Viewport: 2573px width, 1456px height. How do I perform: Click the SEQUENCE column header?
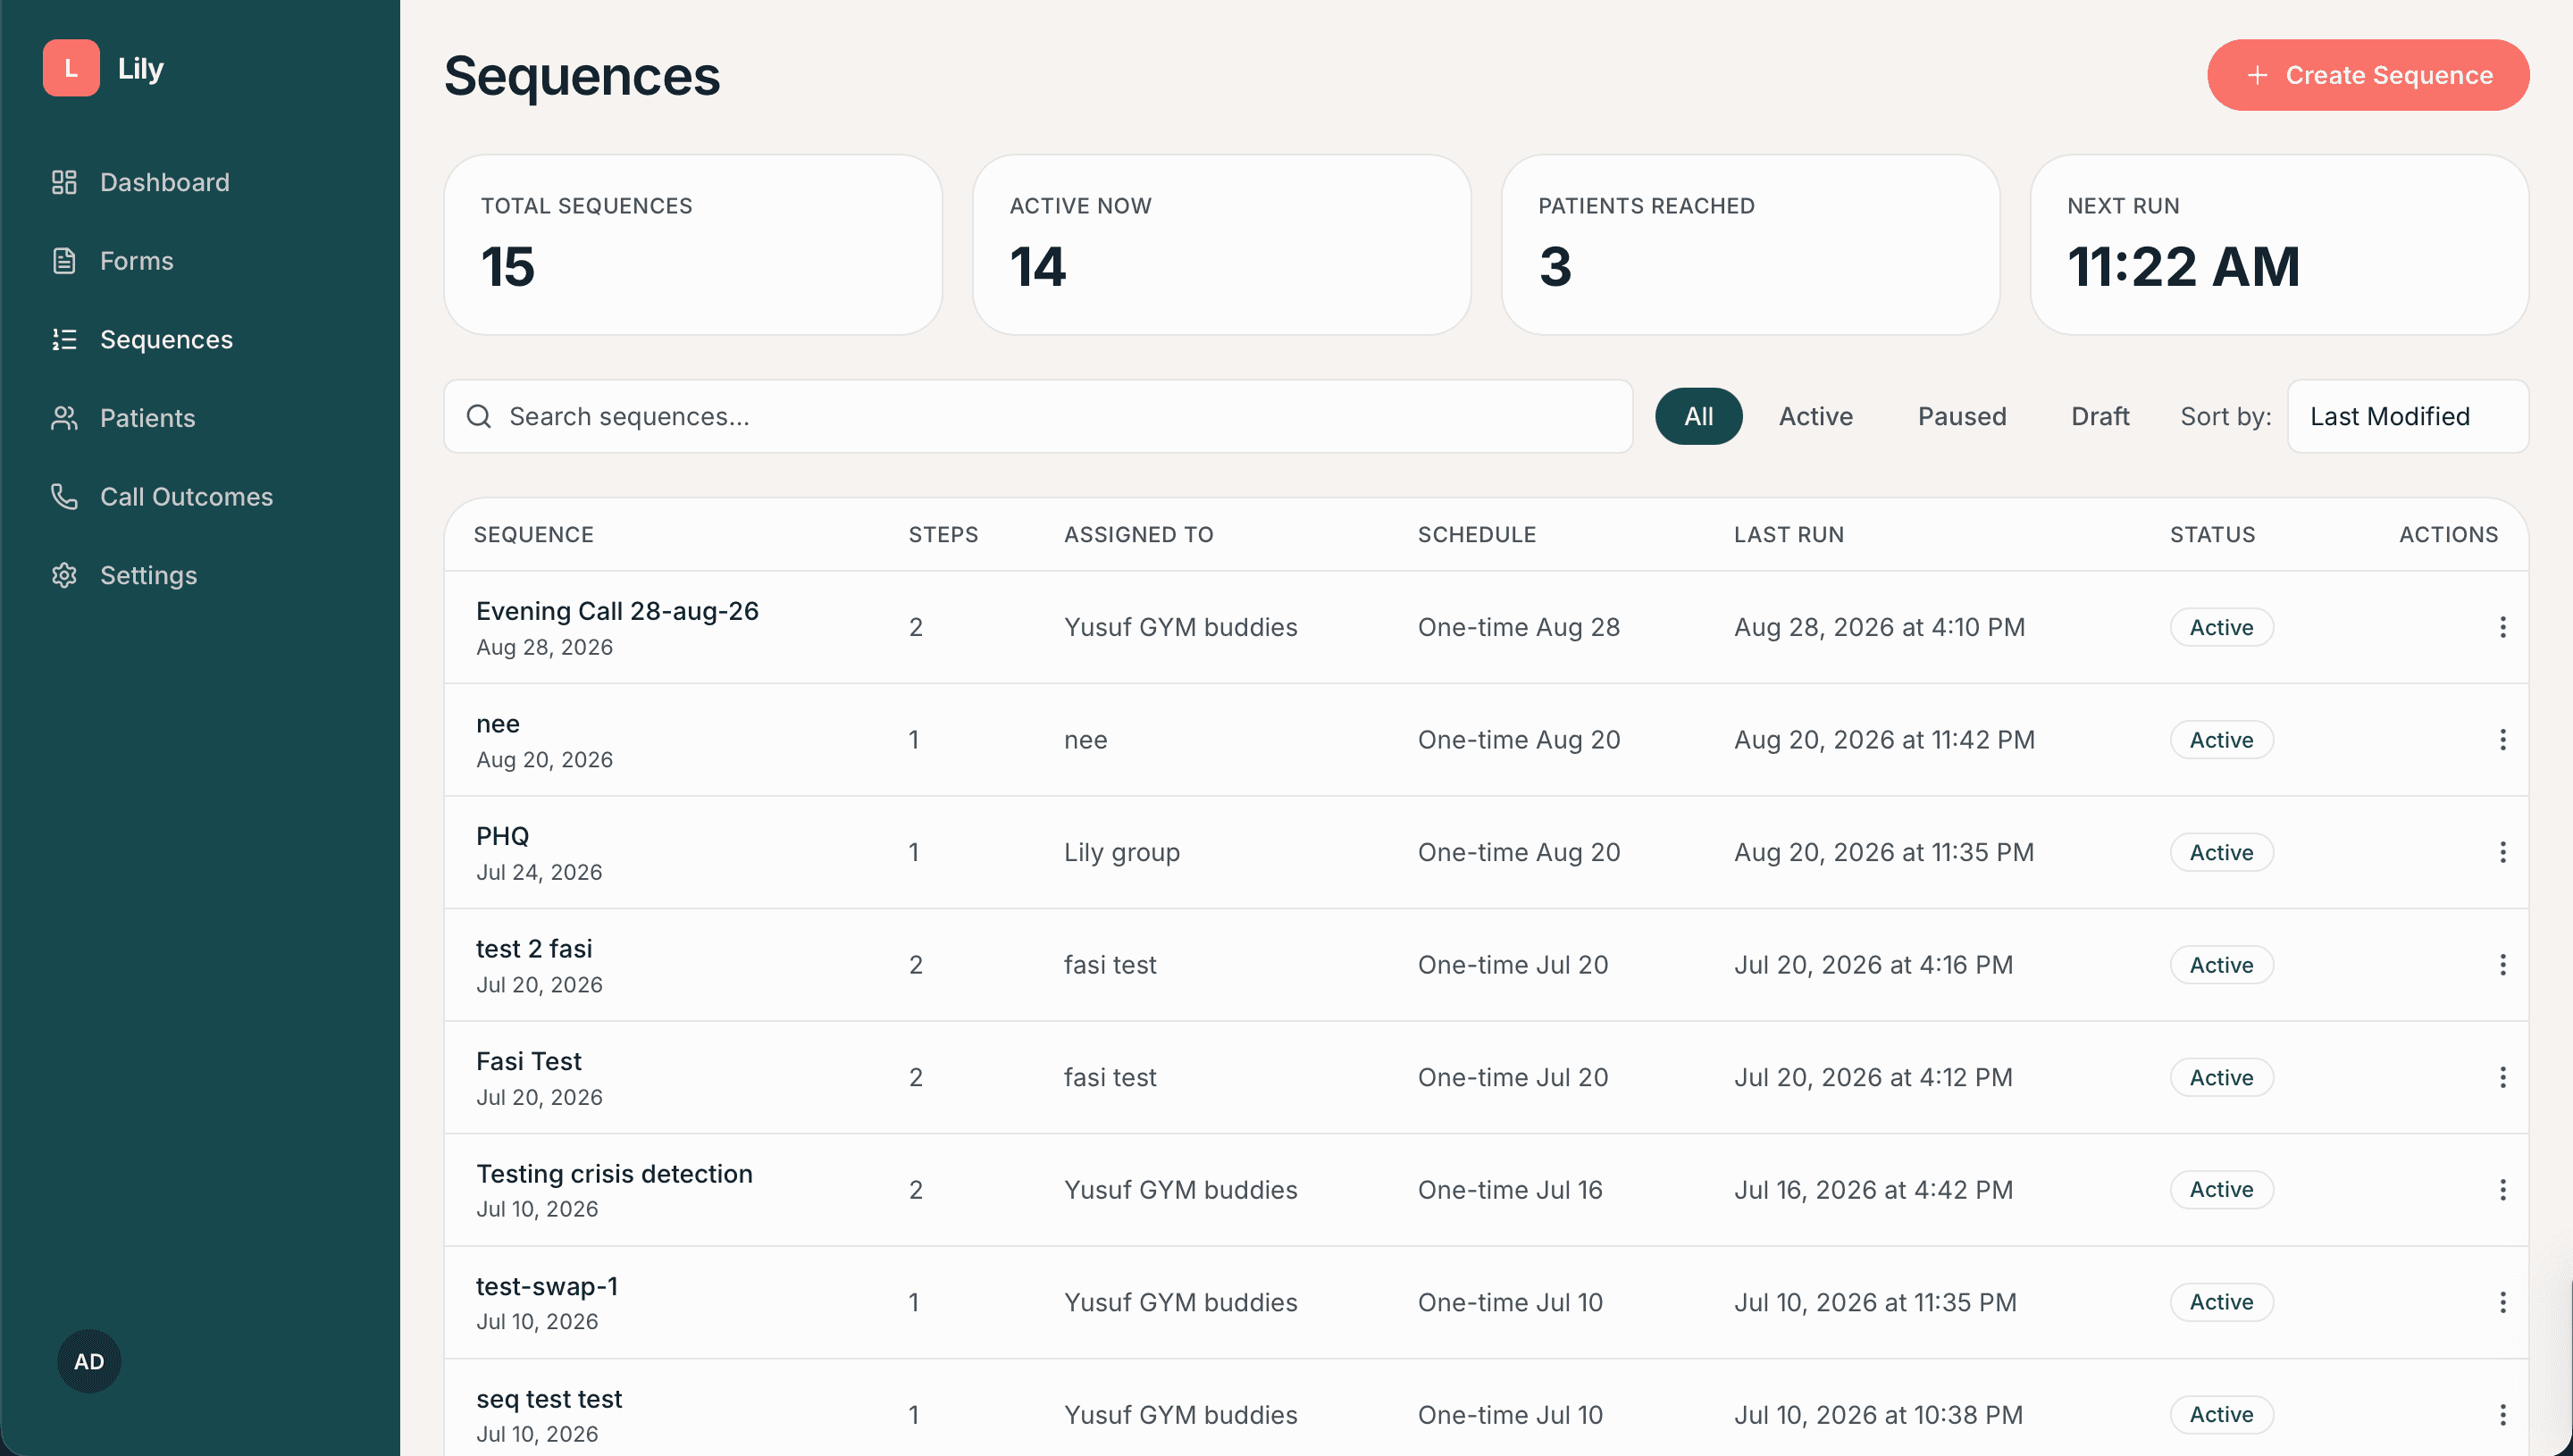pyautogui.click(x=533, y=535)
